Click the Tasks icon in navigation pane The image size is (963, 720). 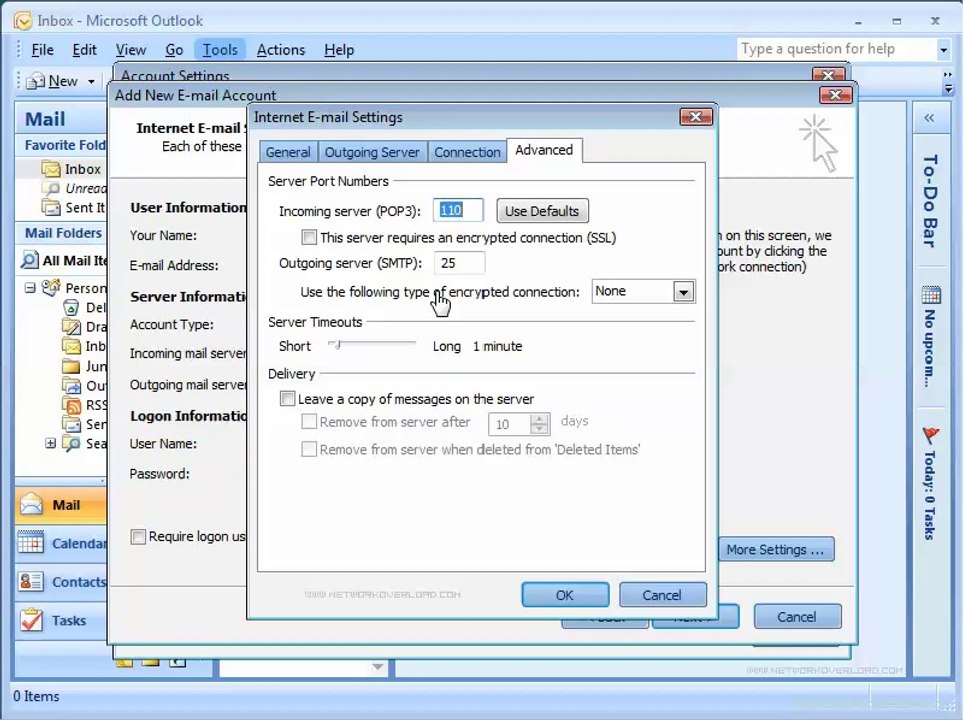(x=31, y=620)
